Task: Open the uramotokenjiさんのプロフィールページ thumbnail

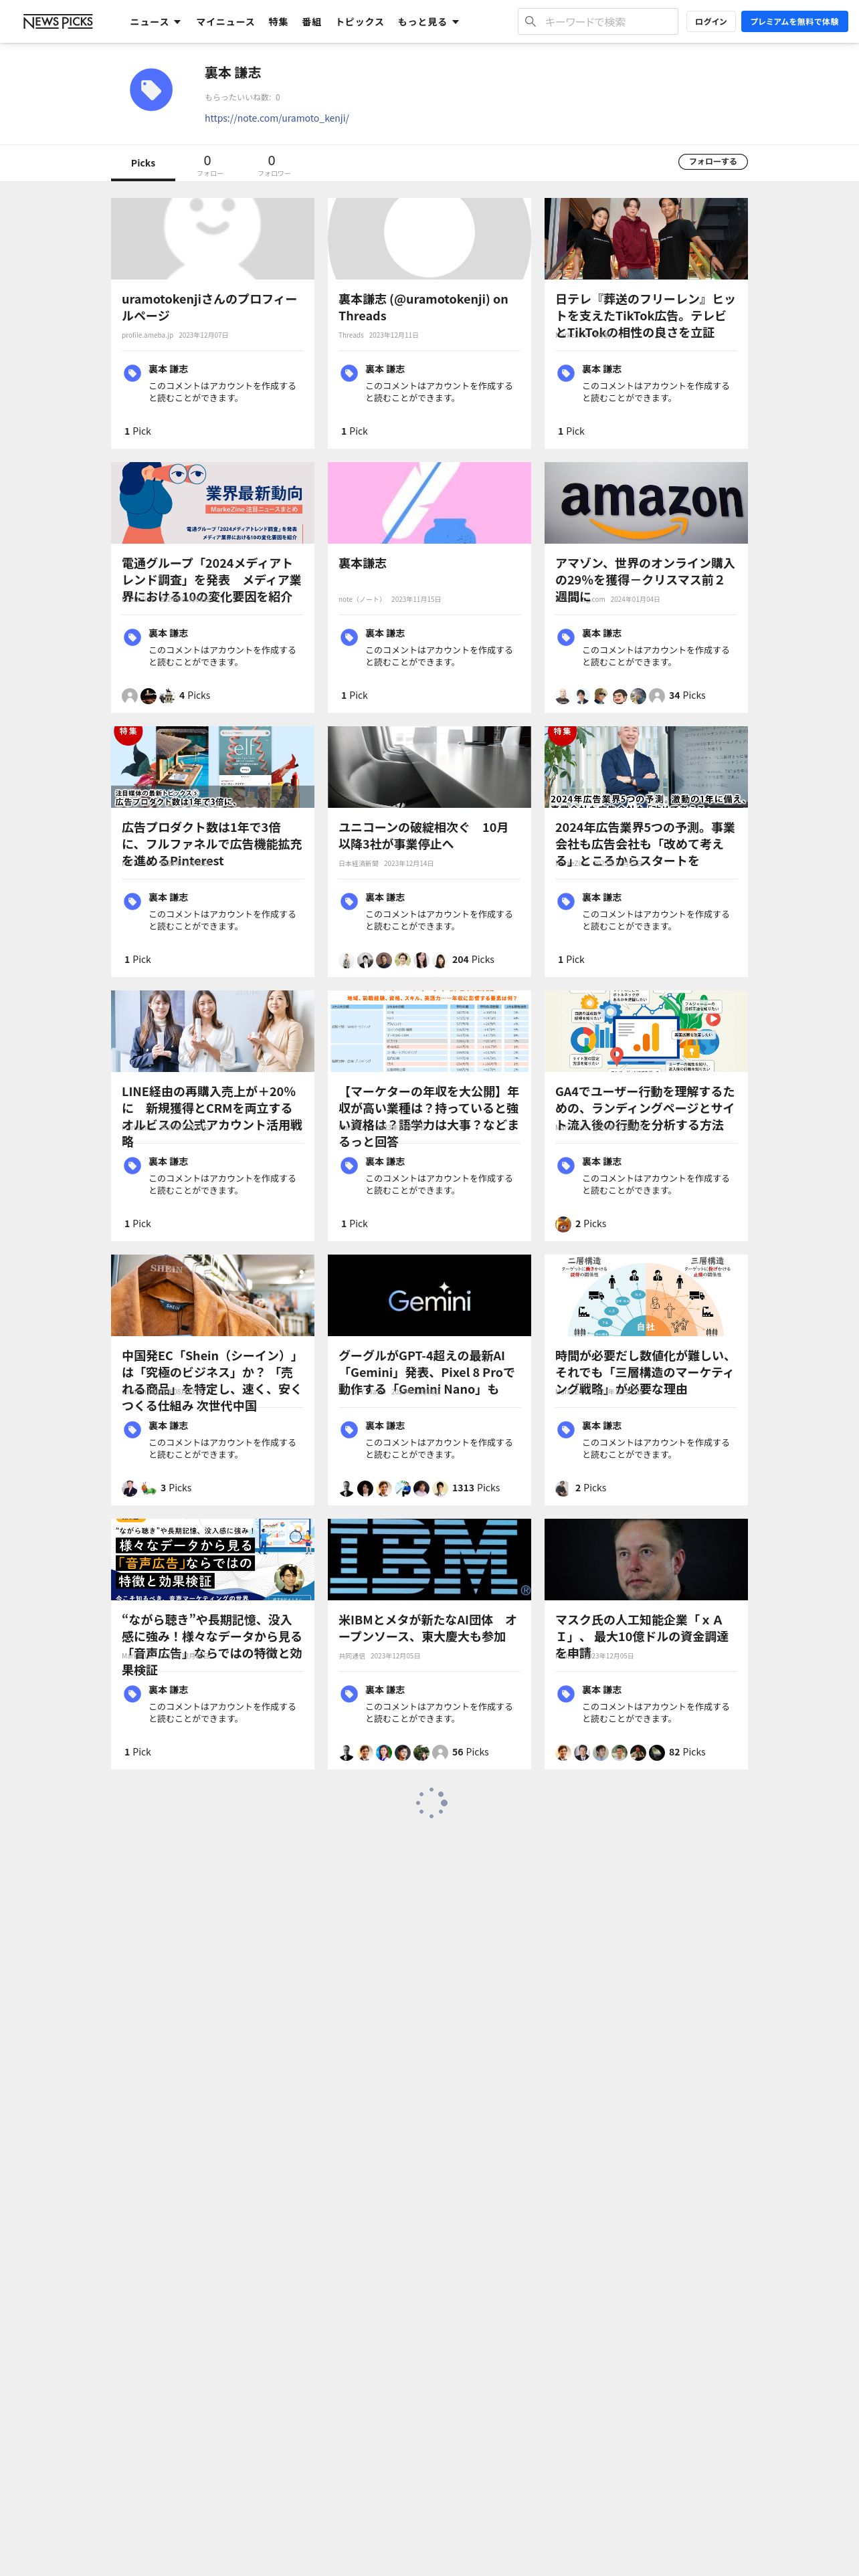Action: pos(212,238)
